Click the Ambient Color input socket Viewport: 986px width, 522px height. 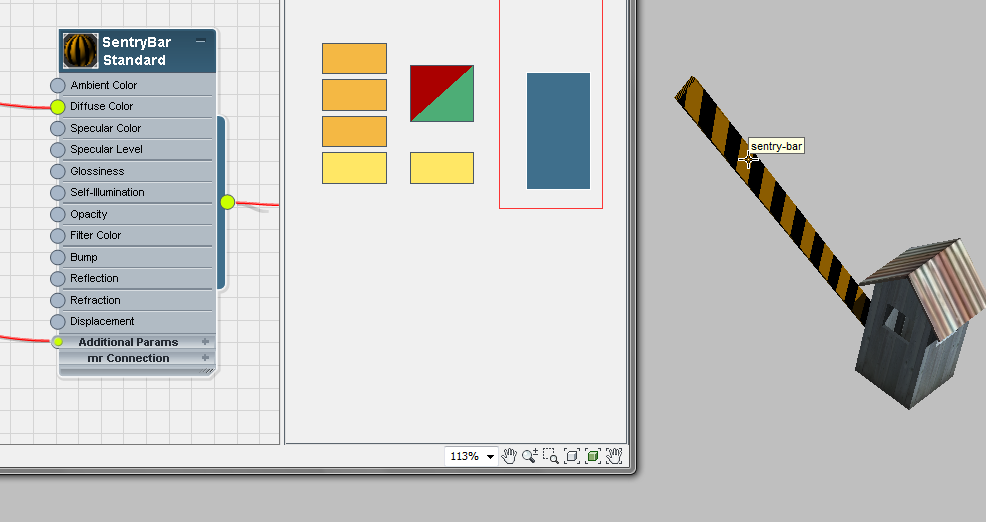57,85
